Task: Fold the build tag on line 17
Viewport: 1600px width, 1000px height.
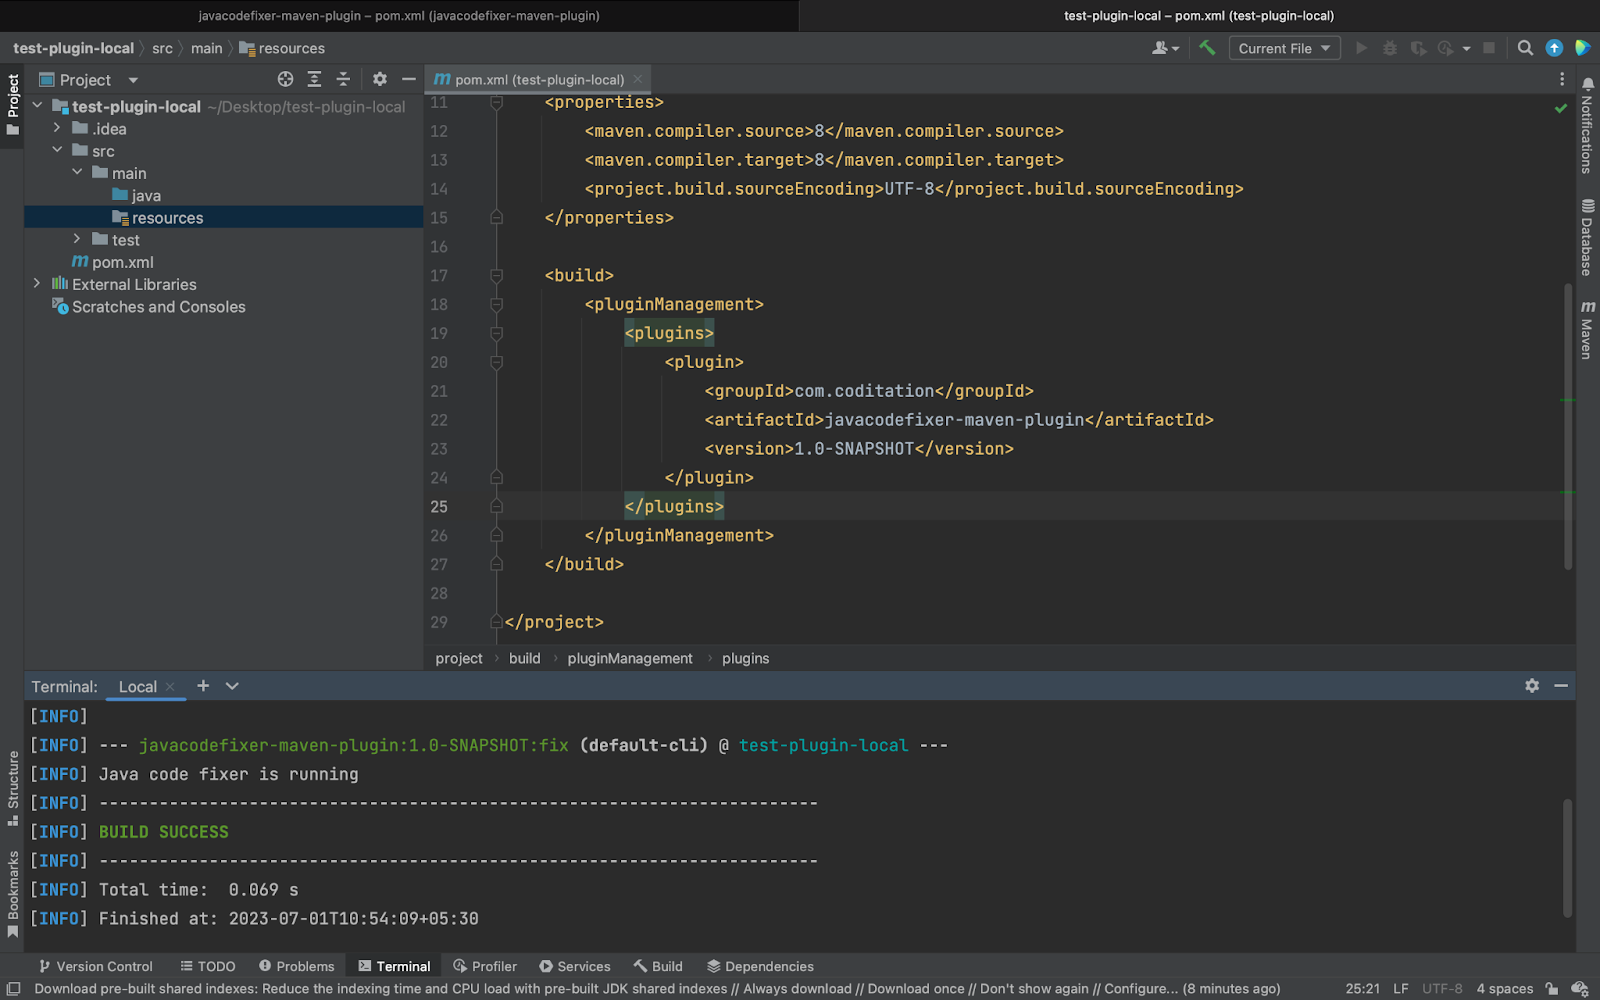Action: [496, 275]
